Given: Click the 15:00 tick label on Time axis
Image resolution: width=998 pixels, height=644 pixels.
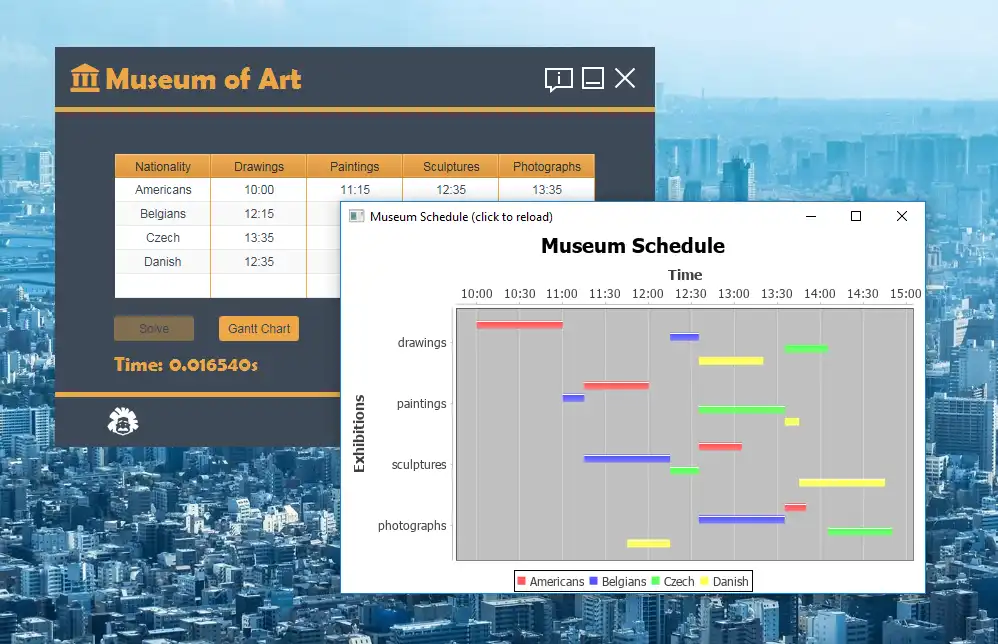Looking at the screenshot, I should coord(905,294).
